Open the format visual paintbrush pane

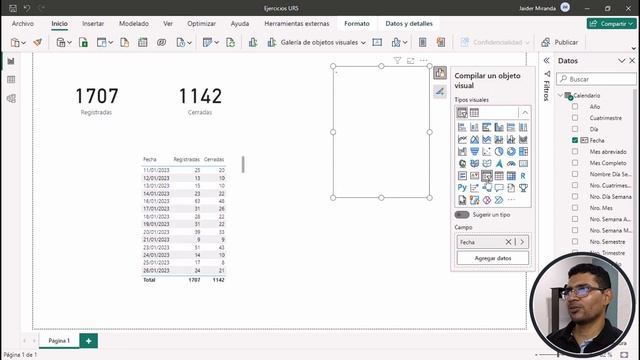440,92
